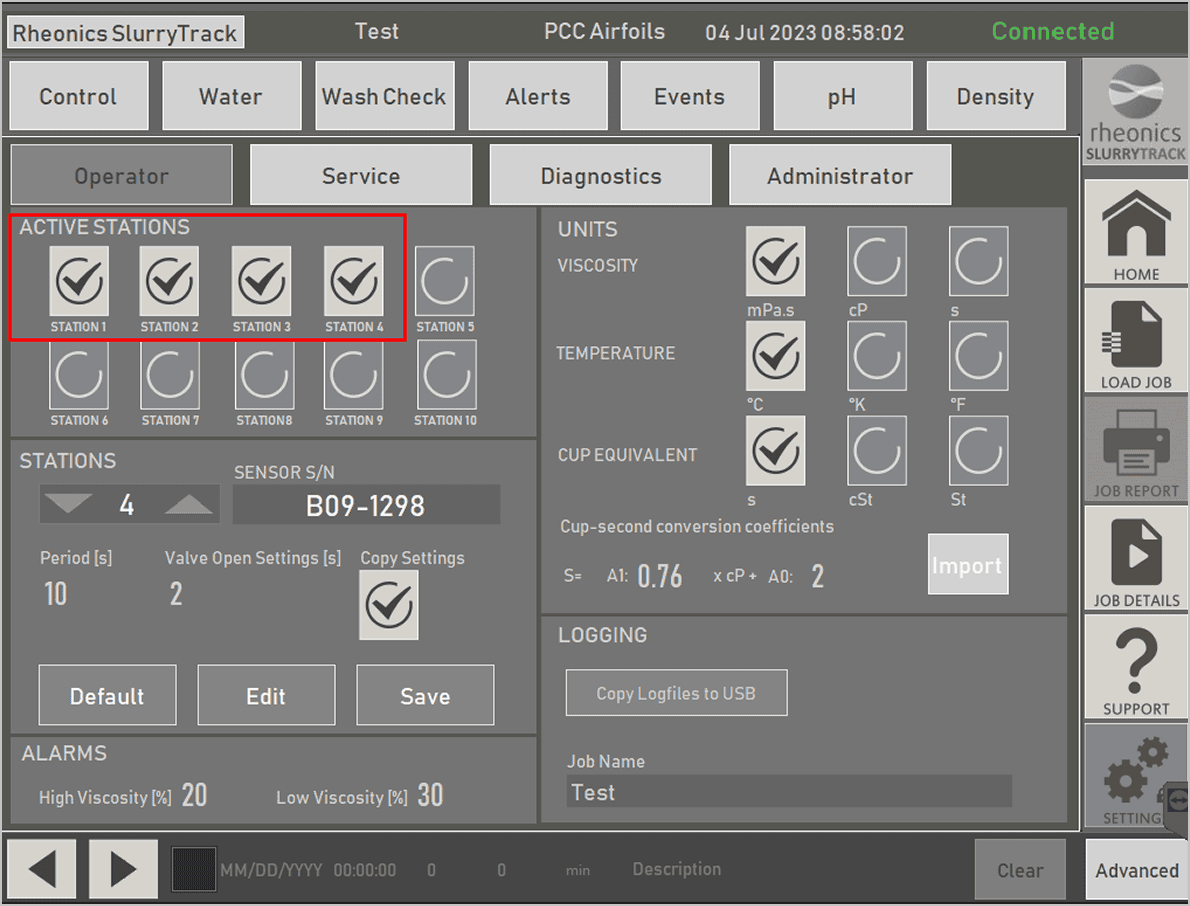This screenshot has height=906, width=1190.
Task: Increase station number with up arrow
Action: click(189, 506)
